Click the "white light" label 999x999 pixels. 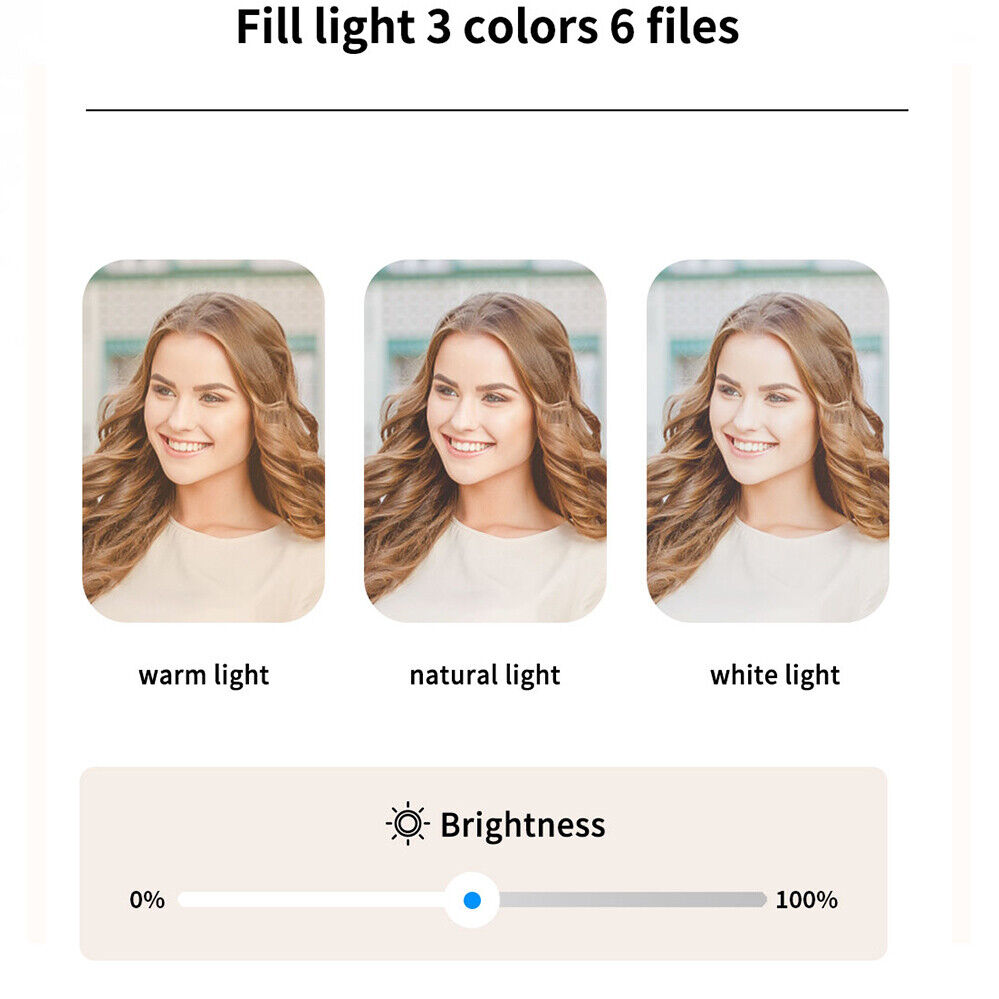point(775,675)
